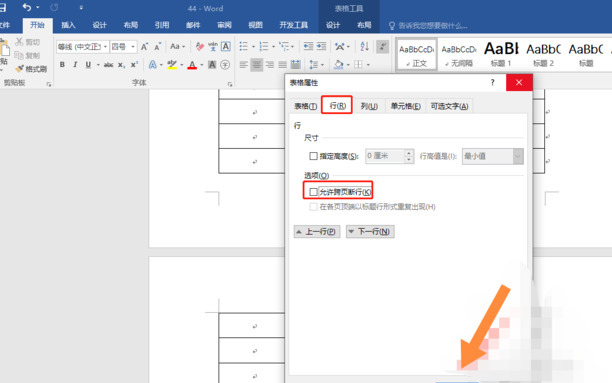Viewport: 612px width, 383px height.
Task: Toggle 在各页顶端以标题行形式重复出现 checkbox
Action: (313, 207)
